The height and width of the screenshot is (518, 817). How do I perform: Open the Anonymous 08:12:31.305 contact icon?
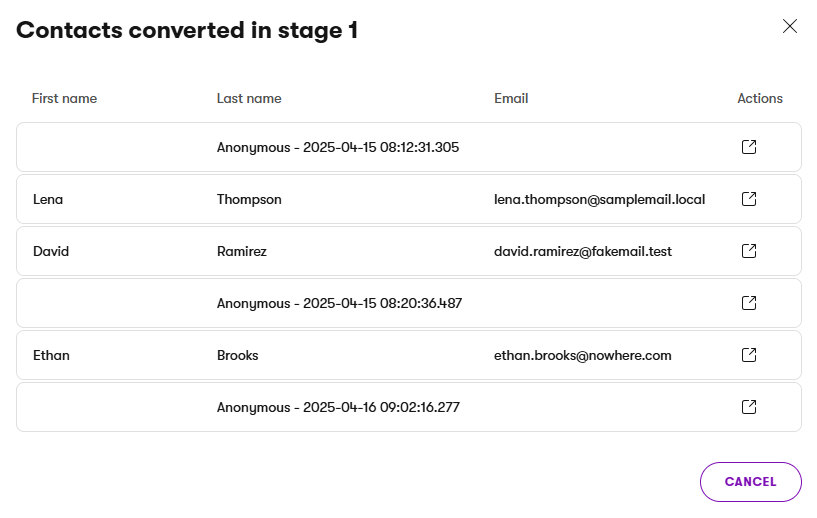pyautogui.click(x=748, y=147)
